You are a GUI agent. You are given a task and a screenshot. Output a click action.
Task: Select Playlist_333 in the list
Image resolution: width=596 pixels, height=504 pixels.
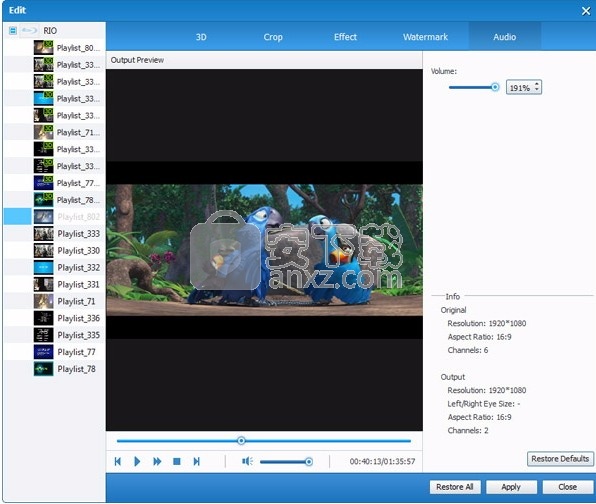pyautogui.click(x=54, y=234)
